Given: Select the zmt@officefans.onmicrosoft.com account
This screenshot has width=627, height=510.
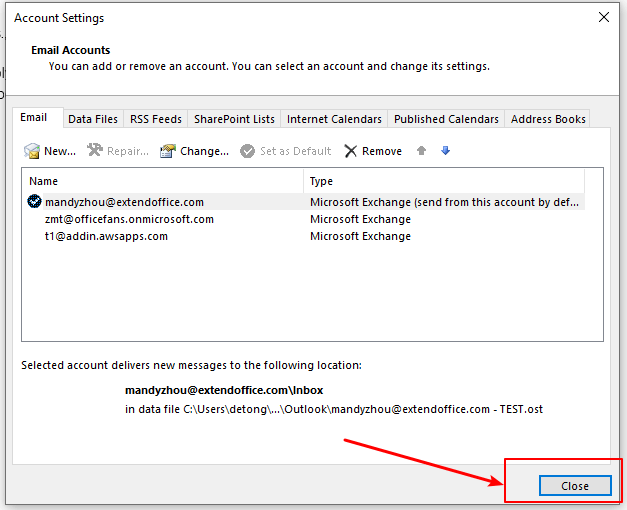Looking at the screenshot, I should [129, 219].
